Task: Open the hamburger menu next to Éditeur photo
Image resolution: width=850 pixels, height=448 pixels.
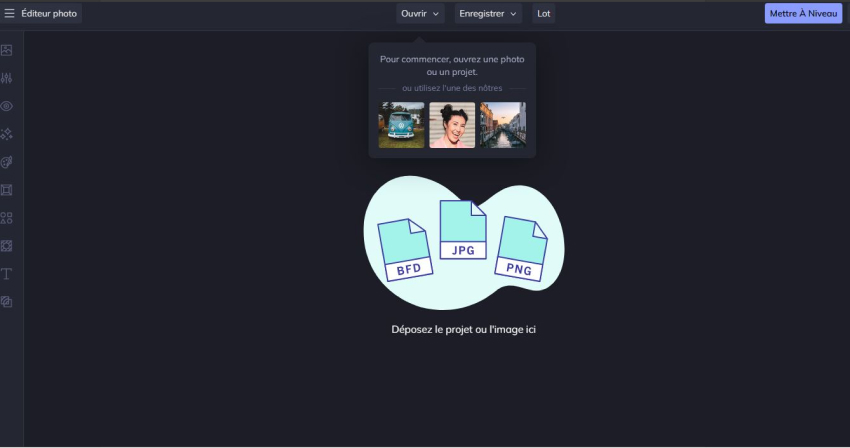Action: pos(10,14)
